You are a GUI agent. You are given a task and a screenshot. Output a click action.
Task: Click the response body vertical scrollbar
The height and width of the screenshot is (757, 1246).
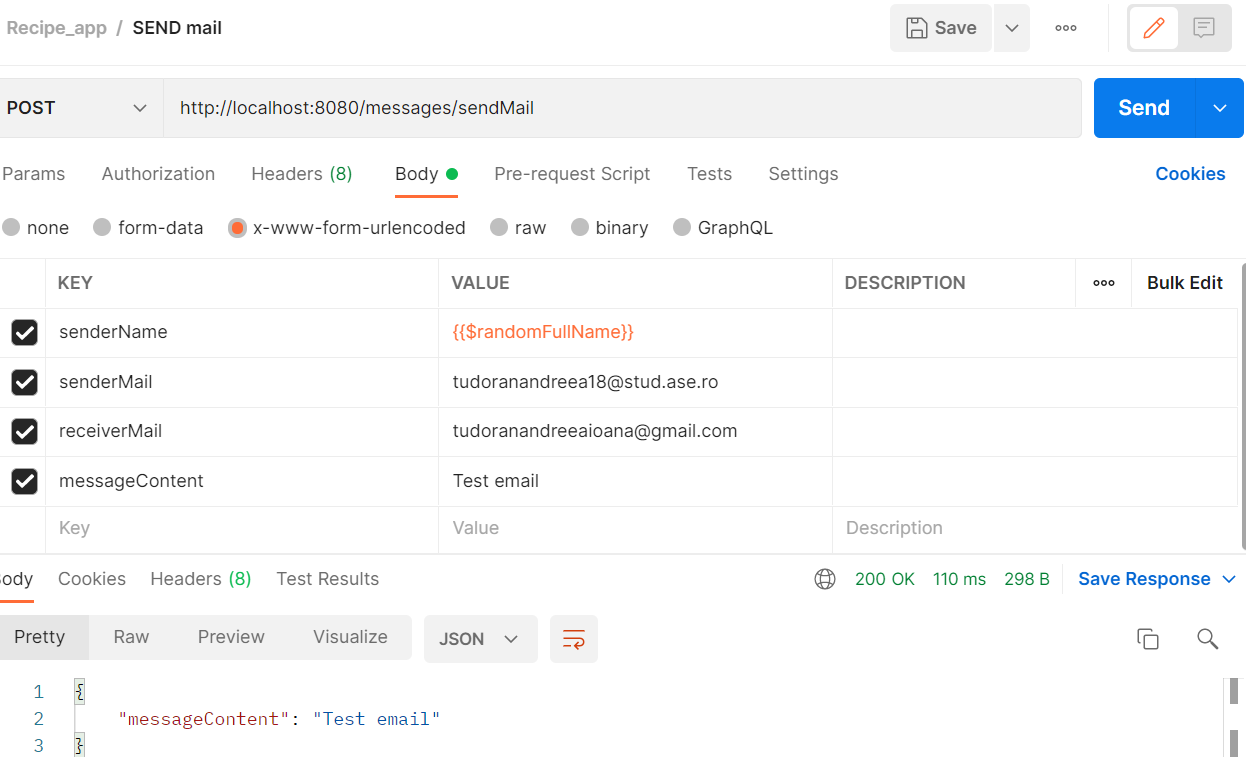pyautogui.click(x=1233, y=716)
